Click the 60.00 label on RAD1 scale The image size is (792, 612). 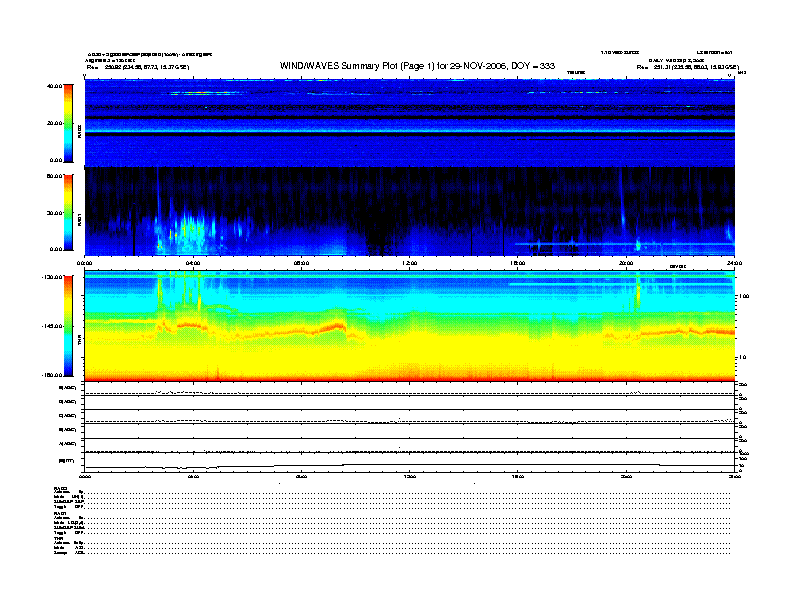[x=54, y=176]
